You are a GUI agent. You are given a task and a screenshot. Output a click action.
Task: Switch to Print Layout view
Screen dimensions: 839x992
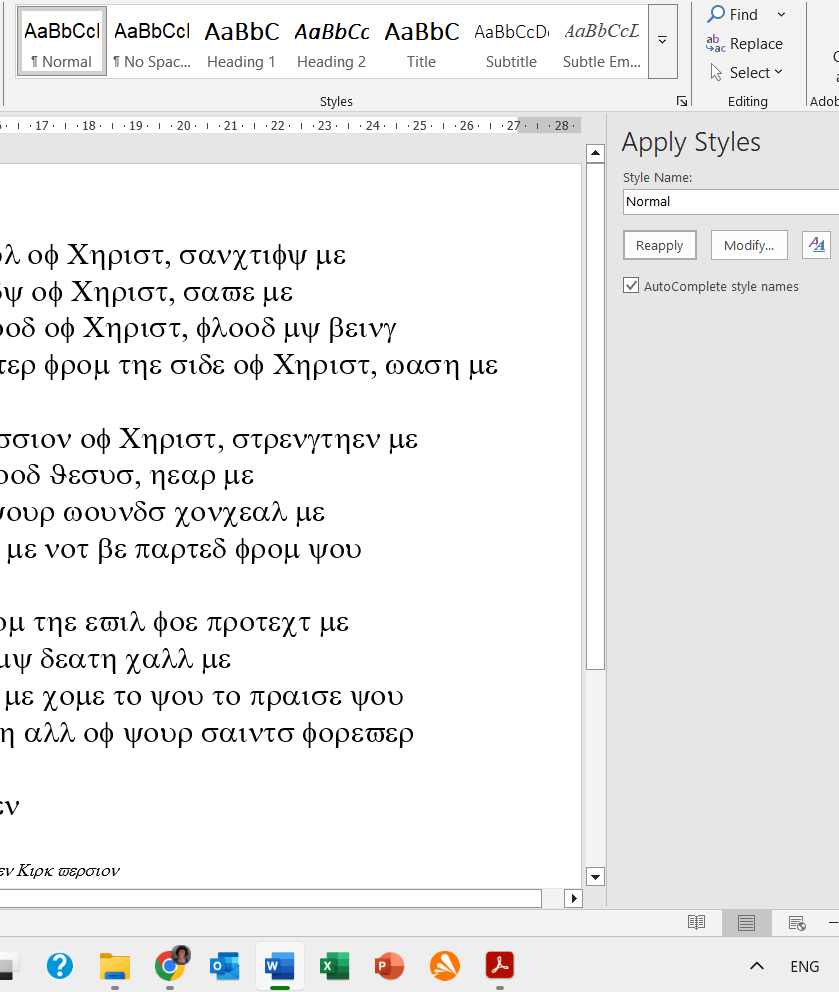[x=747, y=923]
